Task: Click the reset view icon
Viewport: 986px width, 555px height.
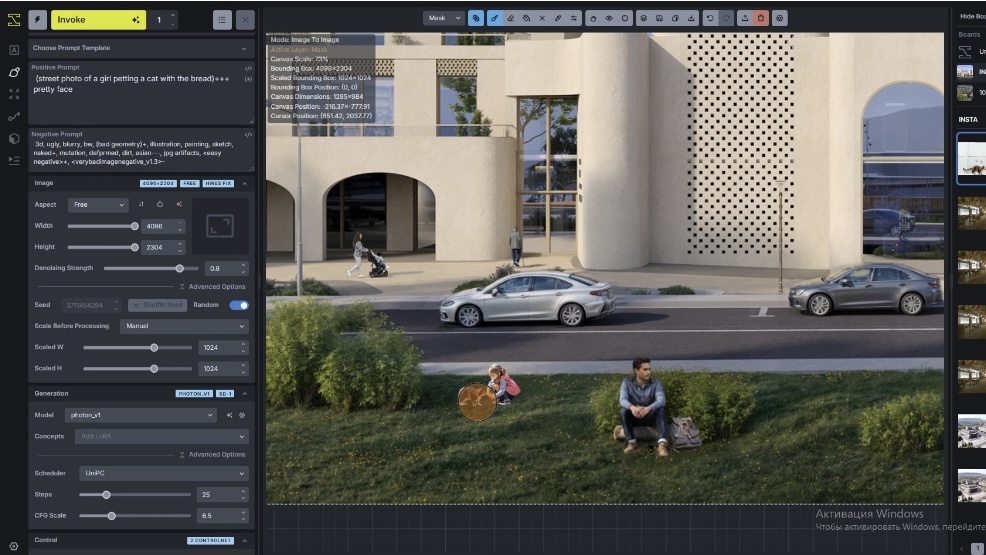Action: 624,18
